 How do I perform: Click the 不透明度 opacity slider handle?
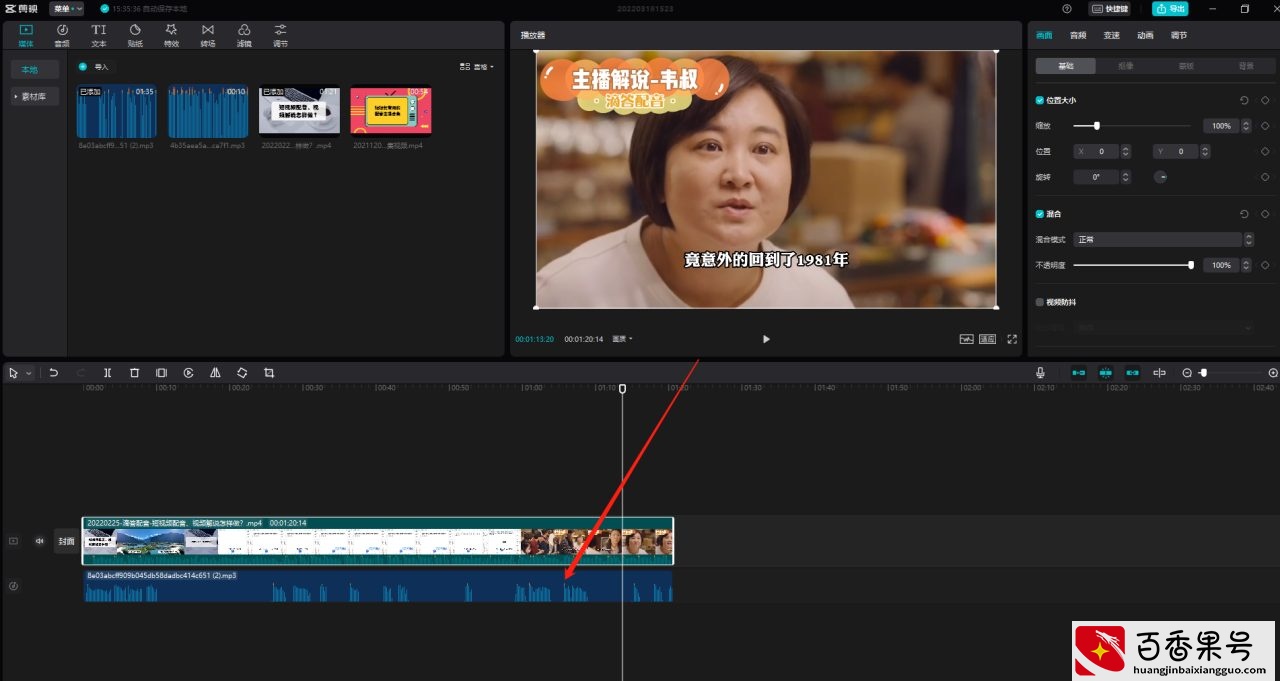click(1191, 265)
